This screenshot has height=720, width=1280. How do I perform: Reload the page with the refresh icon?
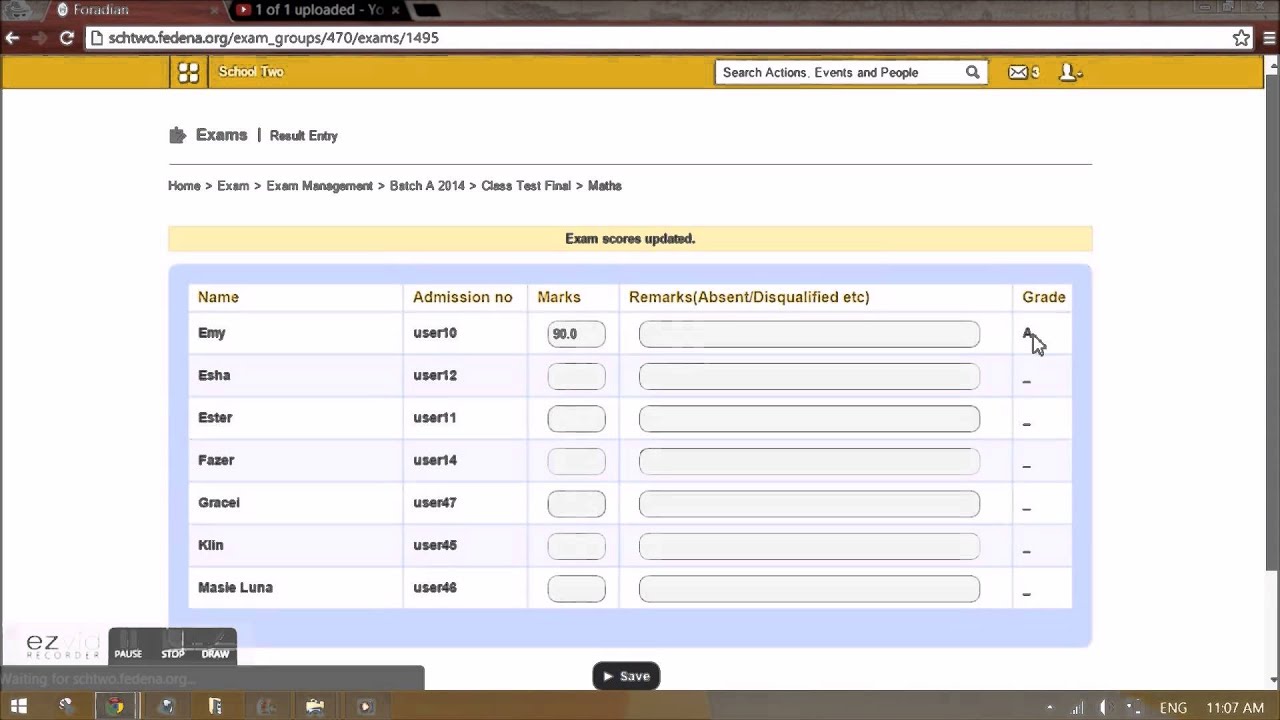click(66, 38)
